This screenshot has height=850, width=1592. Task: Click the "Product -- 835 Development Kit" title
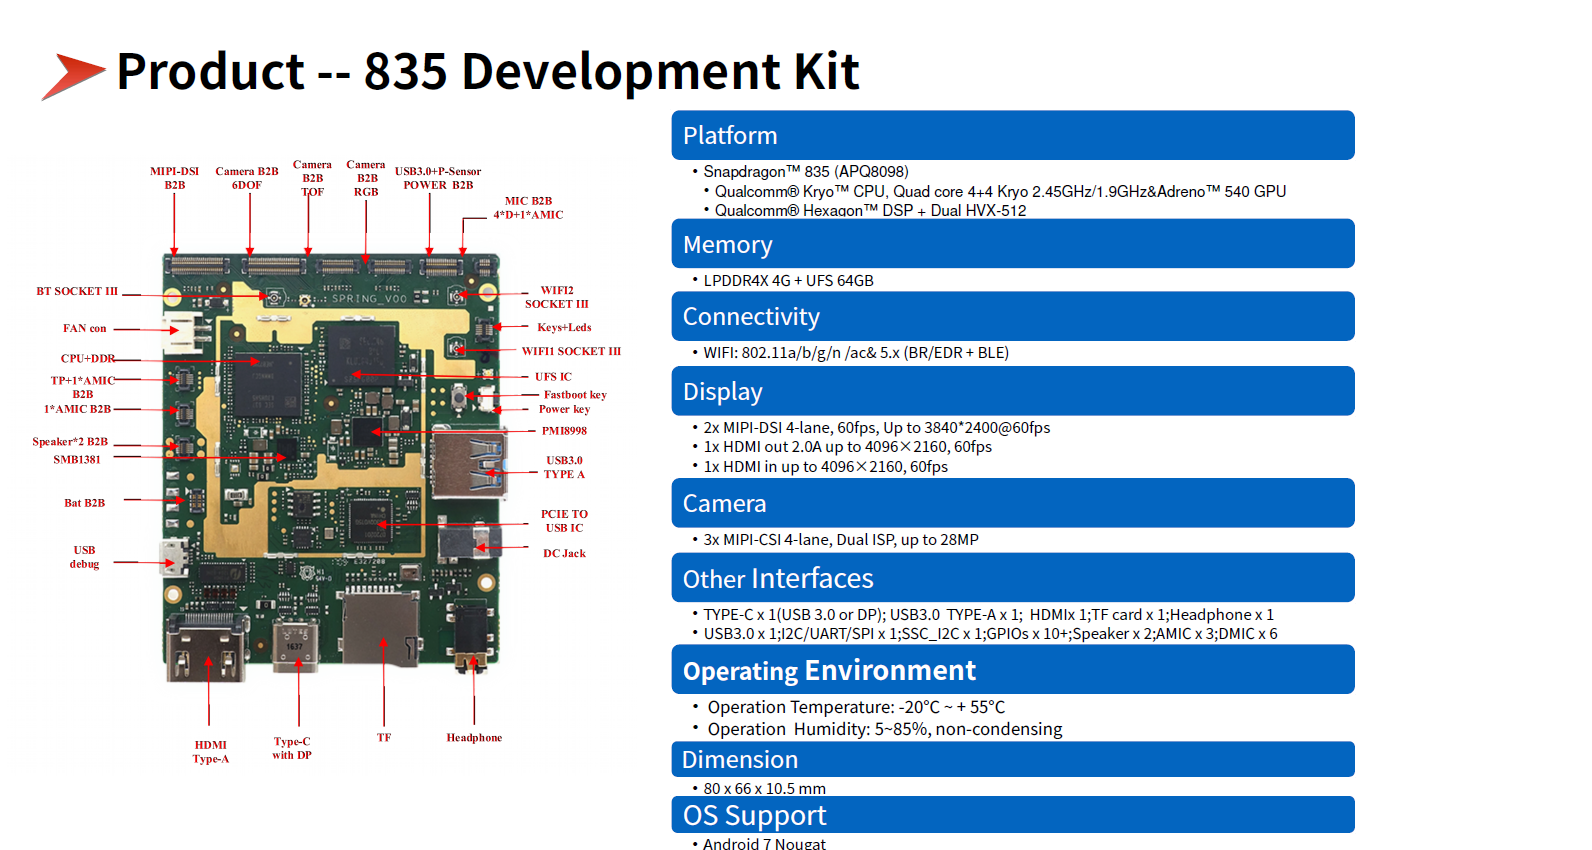[x=488, y=71]
